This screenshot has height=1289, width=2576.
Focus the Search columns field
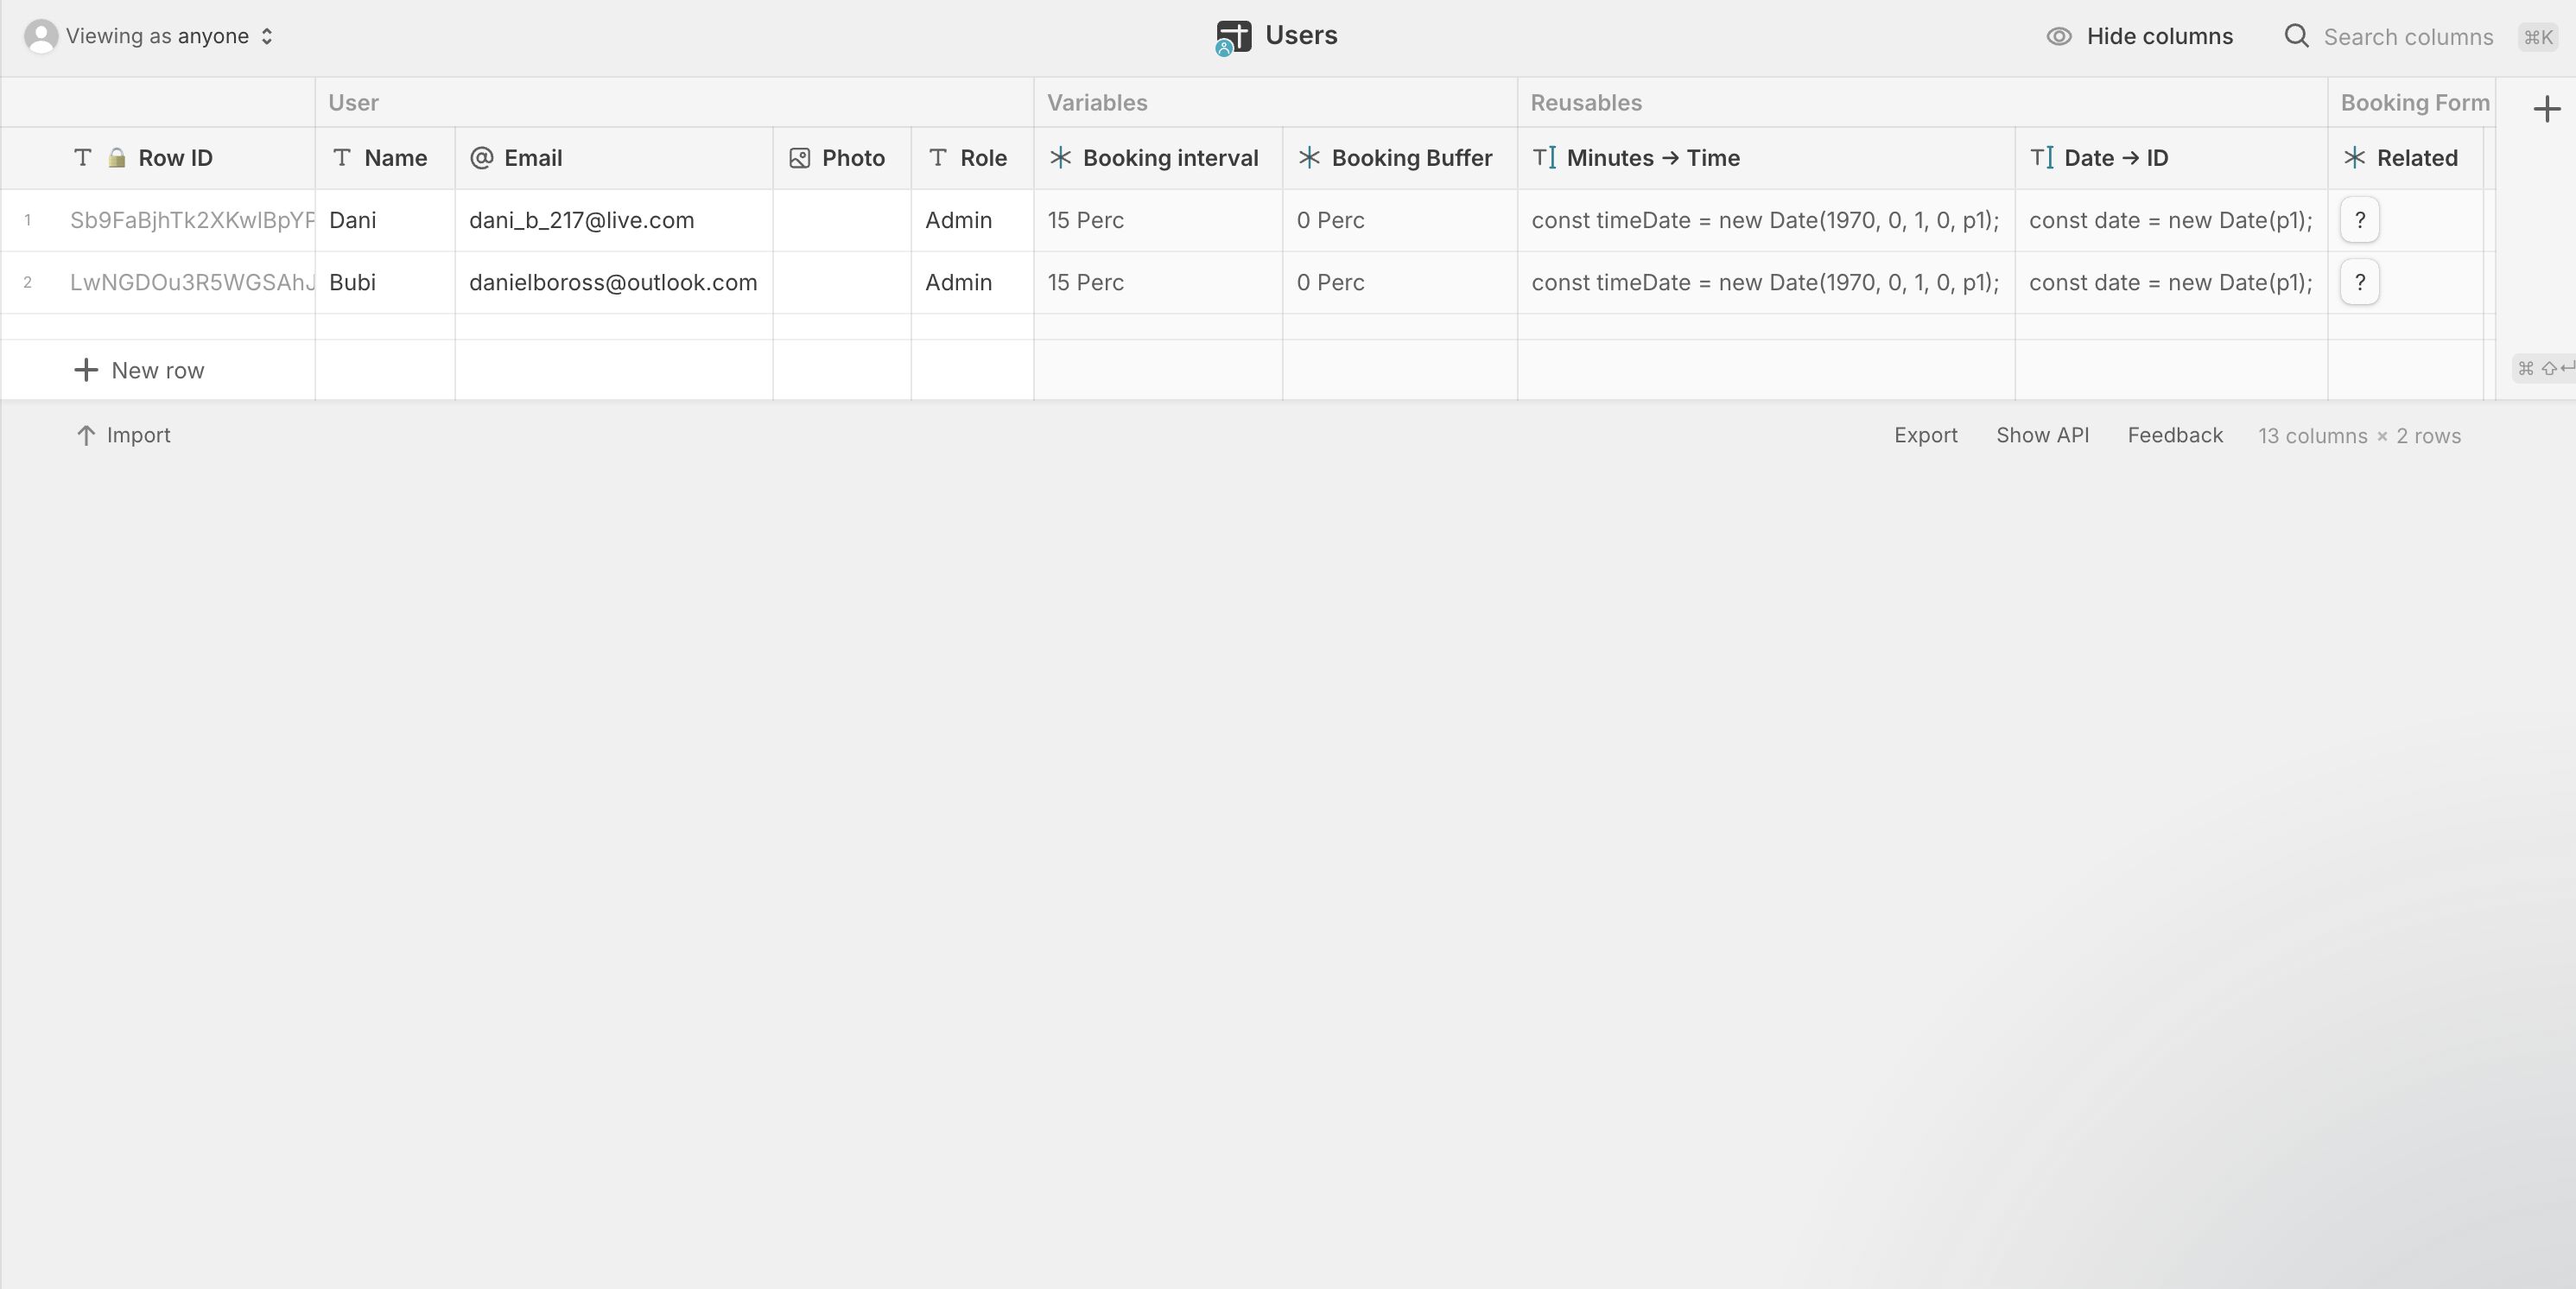tap(2408, 37)
